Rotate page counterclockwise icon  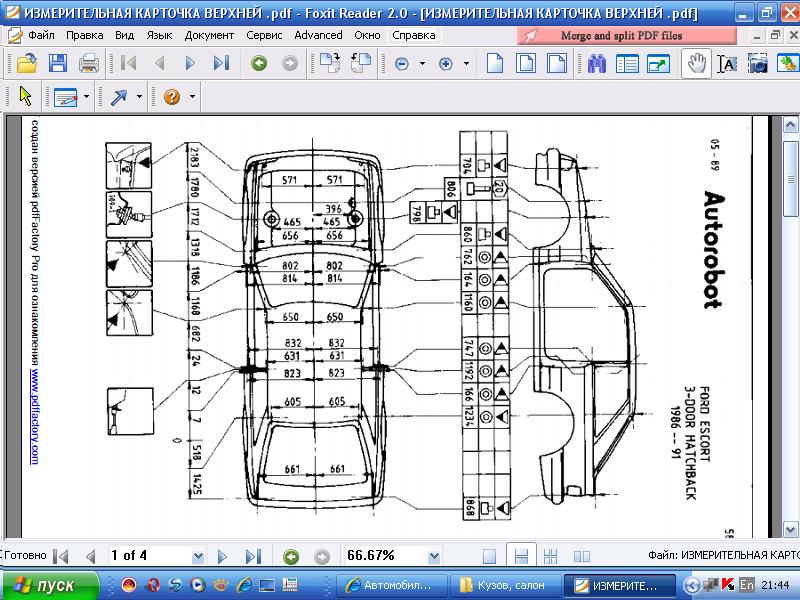(x=361, y=63)
